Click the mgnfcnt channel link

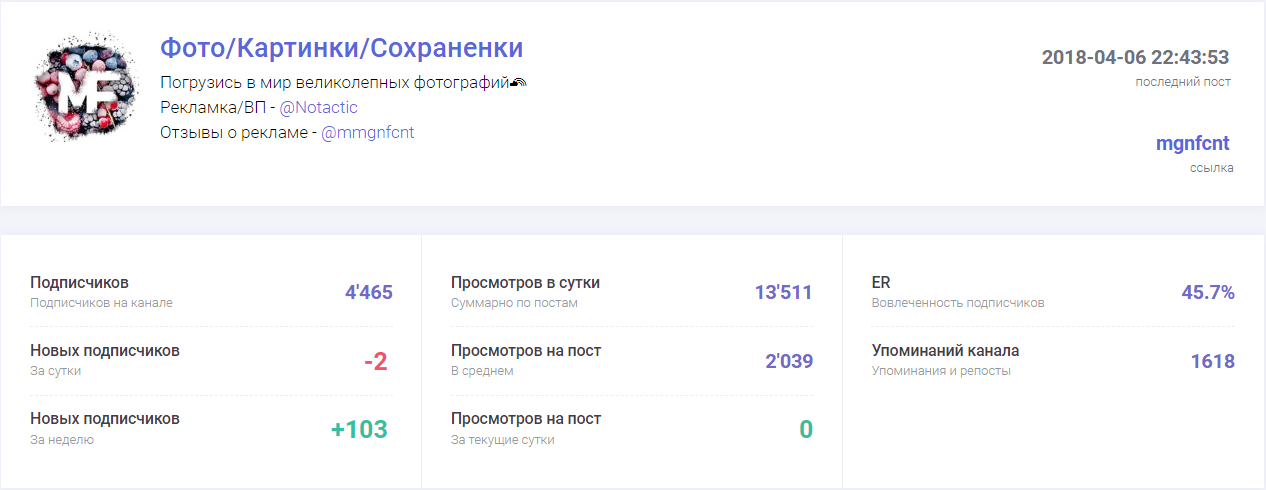(x=1192, y=143)
